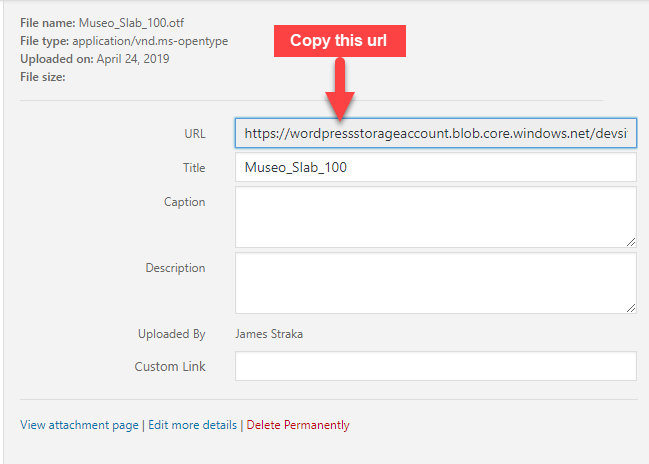
Task: Focus the Caption text area
Action: (435, 216)
